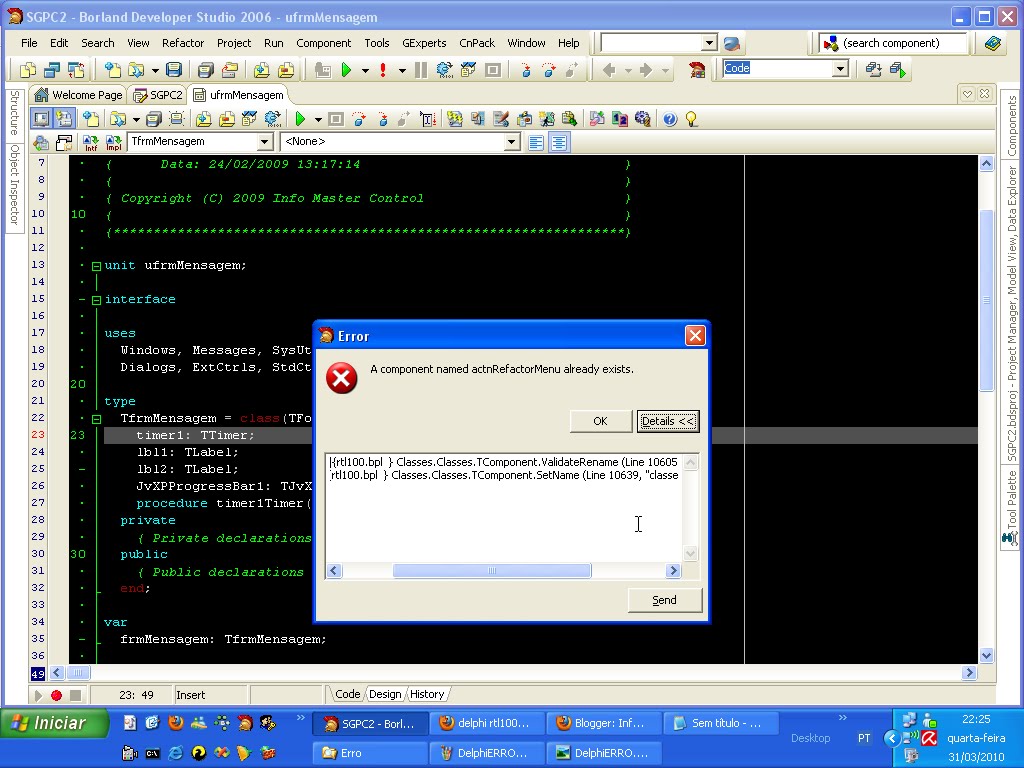Click the macro play triangle at bottom left

click(x=38, y=696)
